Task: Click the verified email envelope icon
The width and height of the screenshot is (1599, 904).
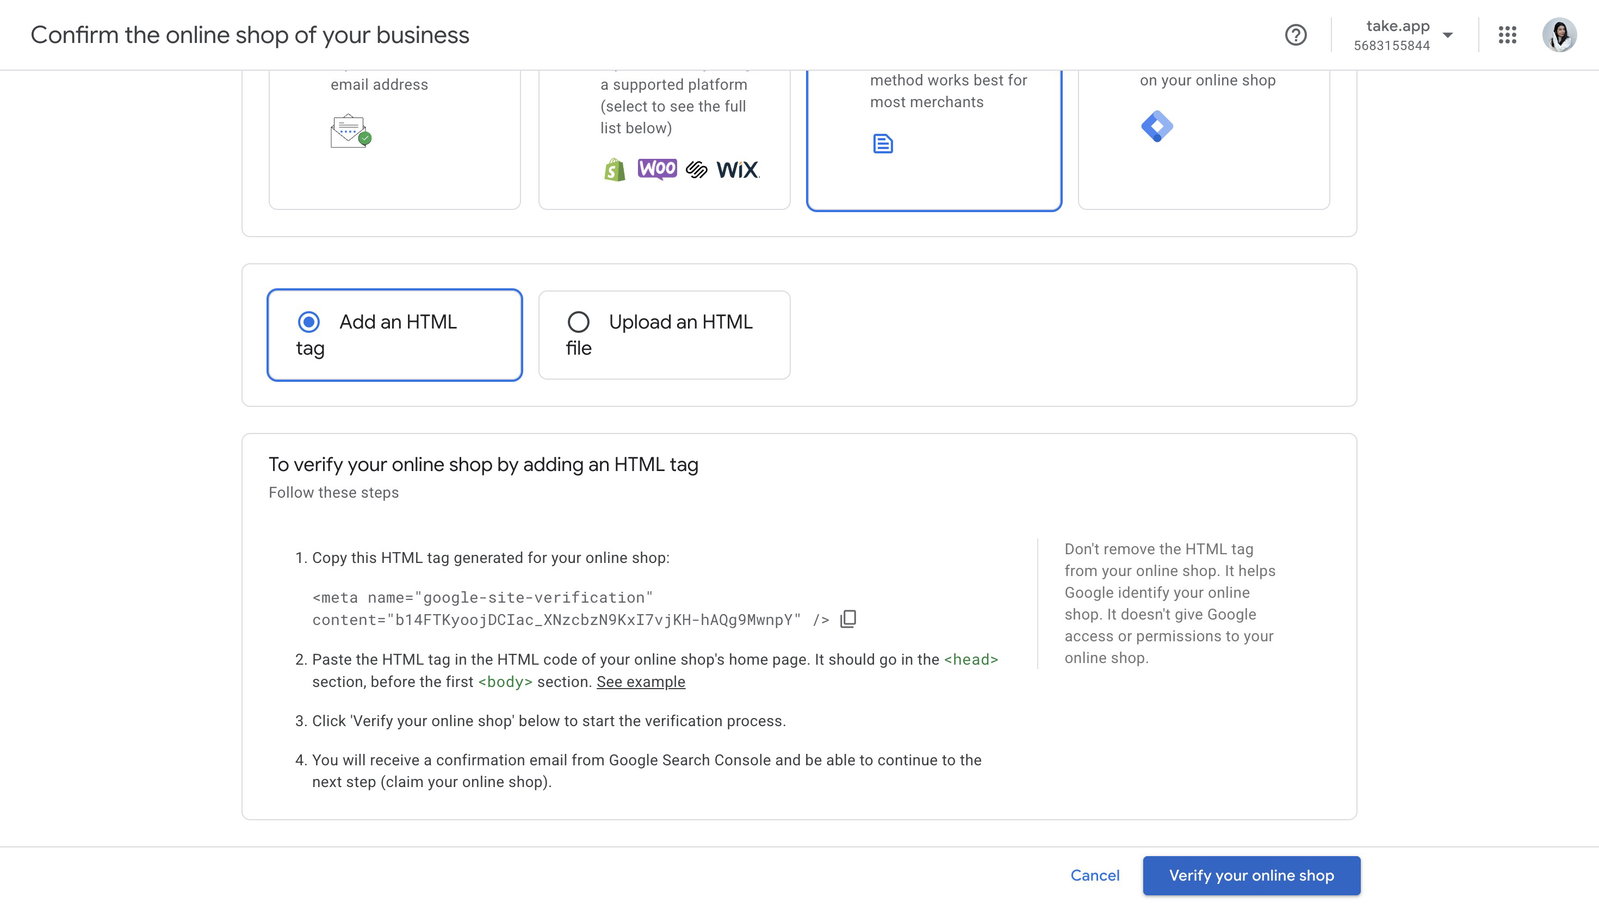Action: [x=350, y=131]
